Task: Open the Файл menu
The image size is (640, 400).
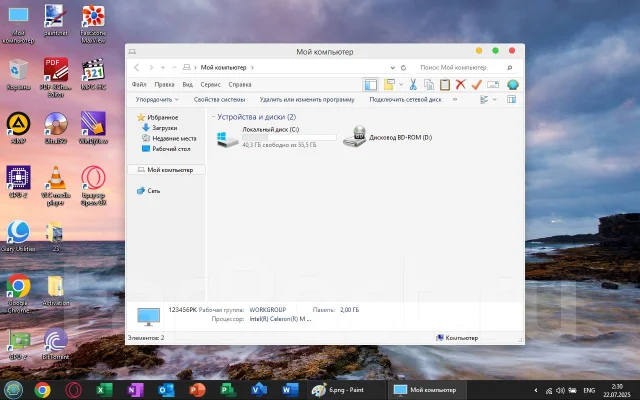Action: pyautogui.click(x=139, y=84)
